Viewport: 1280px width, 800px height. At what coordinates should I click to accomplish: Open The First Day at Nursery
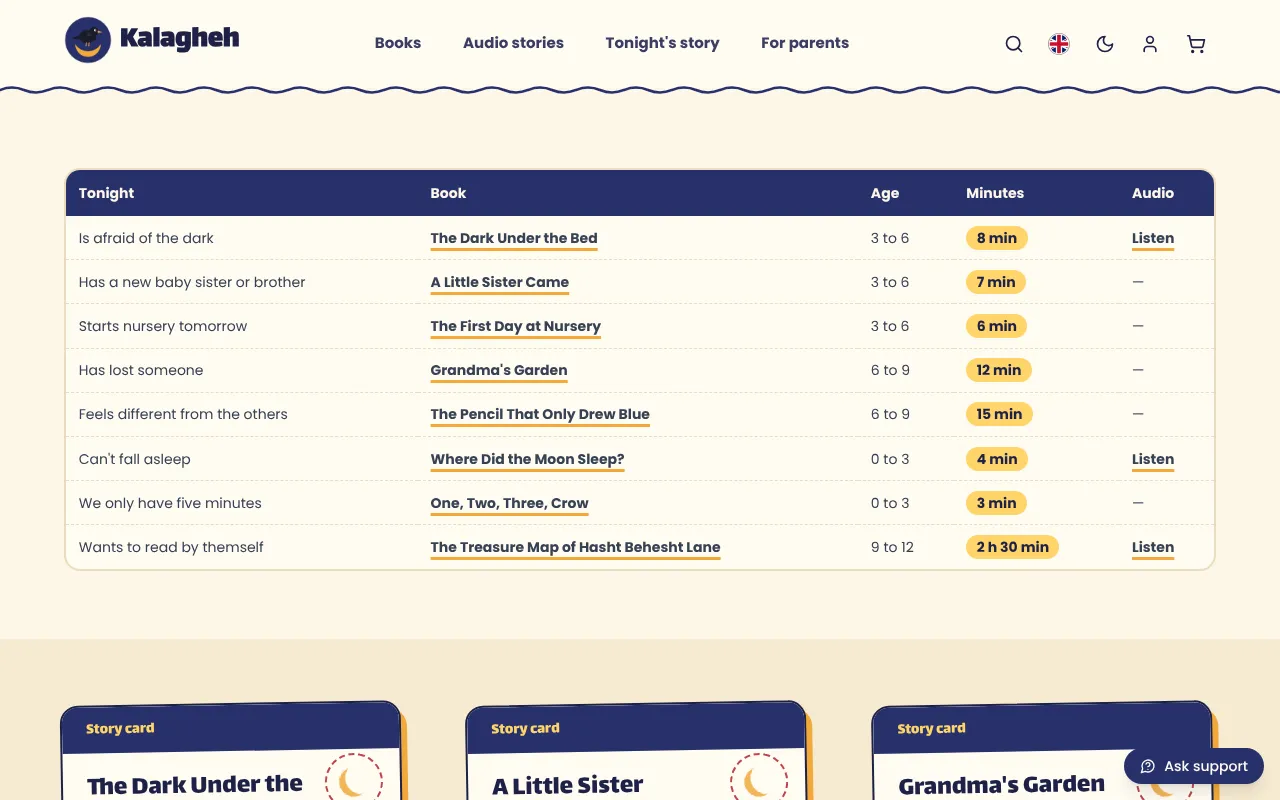tap(516, 326)
